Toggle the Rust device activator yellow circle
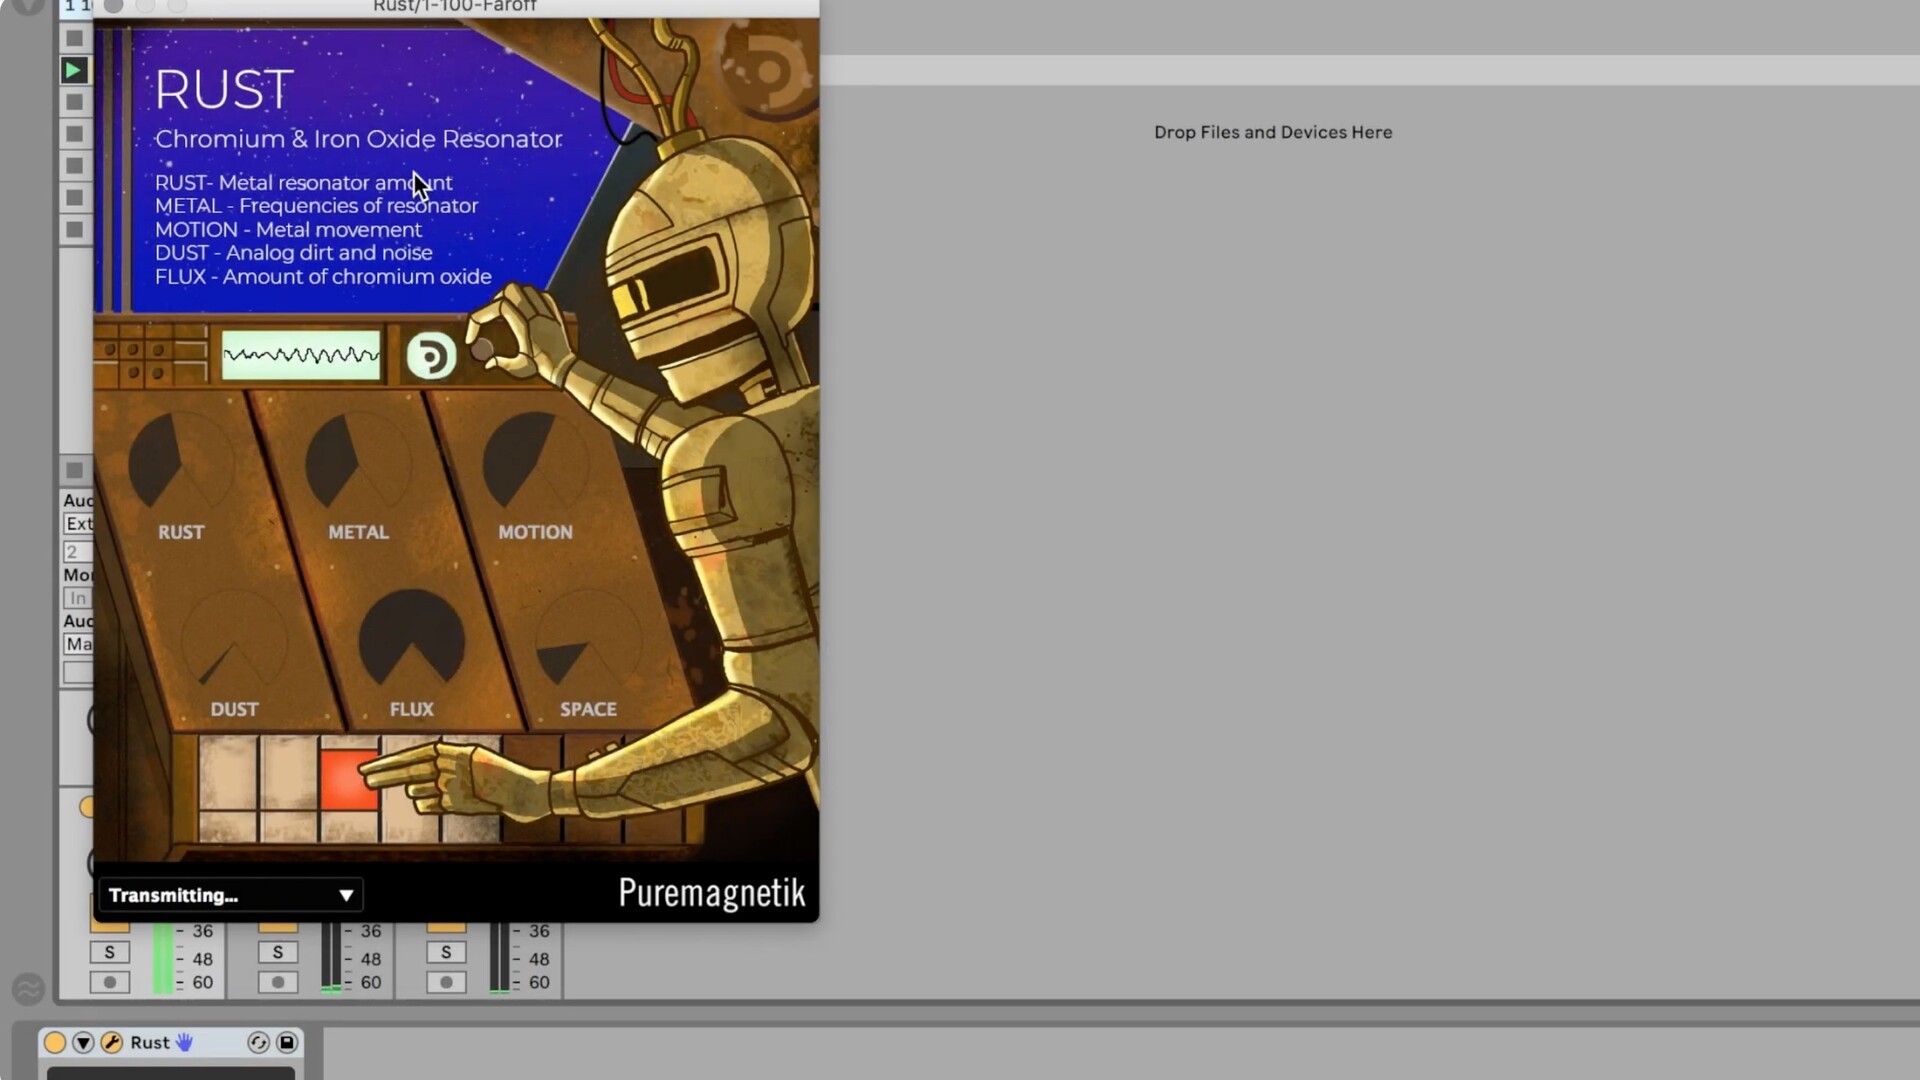Screen dimensions: 1920x1080 click(x=55, y=1042)
